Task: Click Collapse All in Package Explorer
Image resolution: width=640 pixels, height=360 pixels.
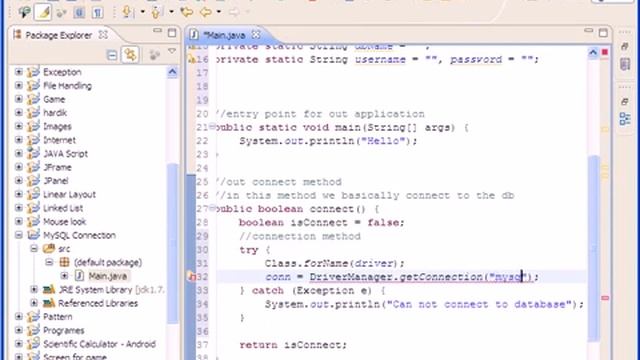Action: [x=111, y=55]
